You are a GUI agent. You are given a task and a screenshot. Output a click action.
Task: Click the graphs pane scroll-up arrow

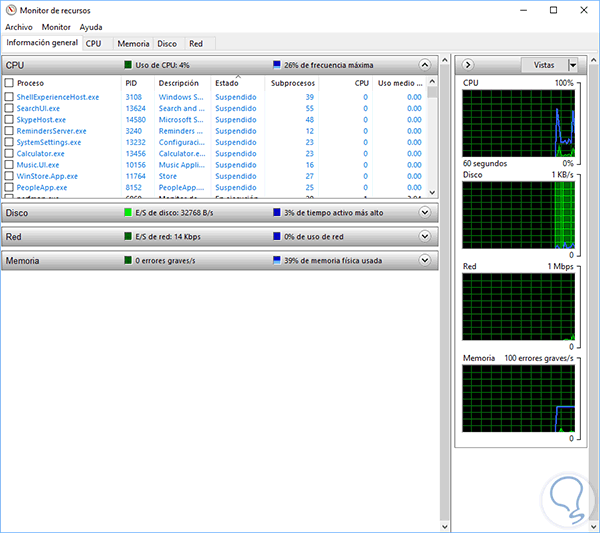coord(593,60)
